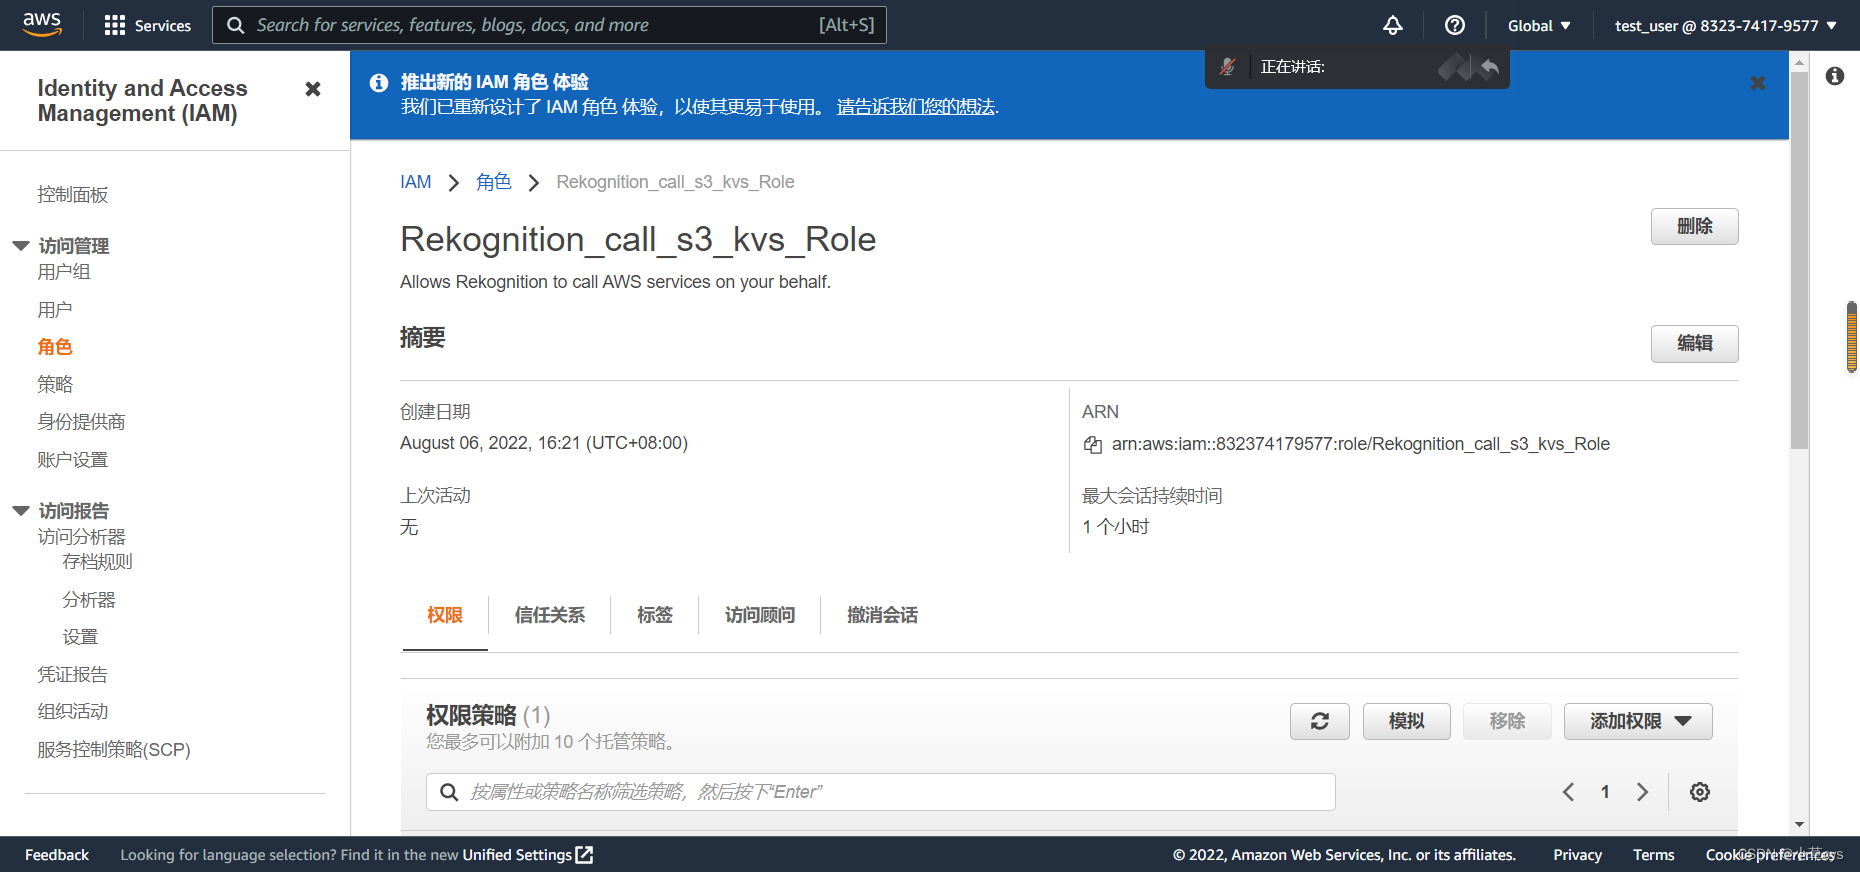Screen dimensions: 1860x872
Task: Select 角色 in sidebar
Action: click(x=55, y=347)
